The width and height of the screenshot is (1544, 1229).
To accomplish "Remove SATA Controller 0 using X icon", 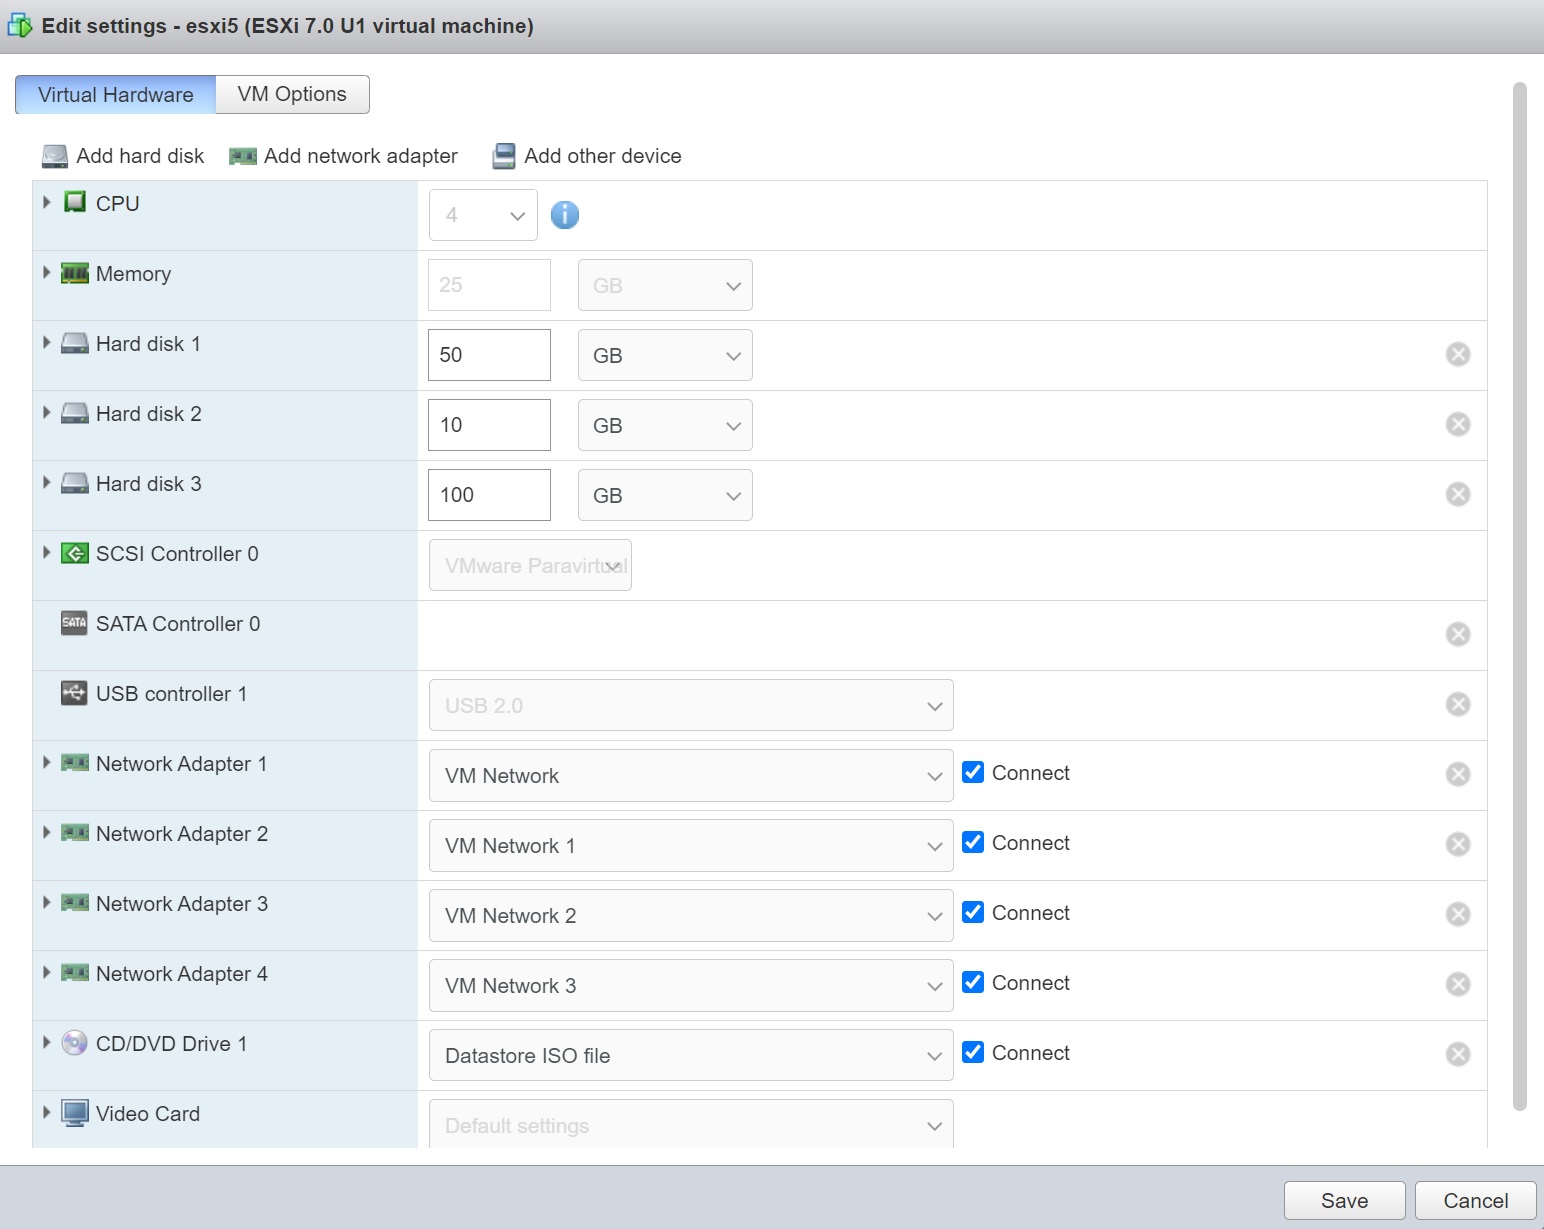I will [1458, 634].
